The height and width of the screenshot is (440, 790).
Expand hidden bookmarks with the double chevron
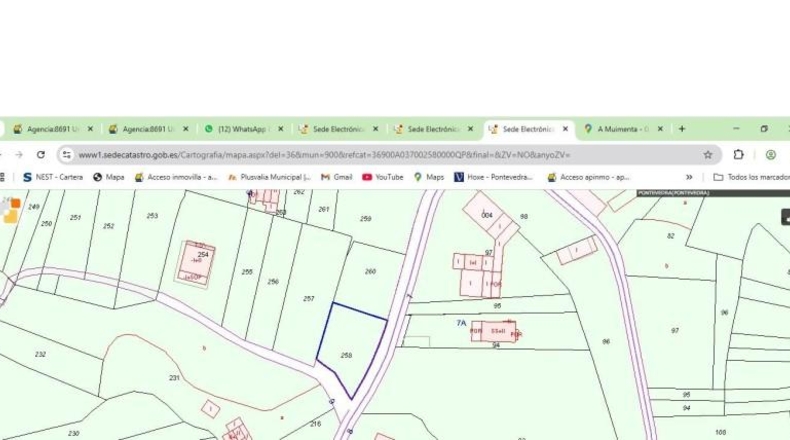[x=689, y=177]
